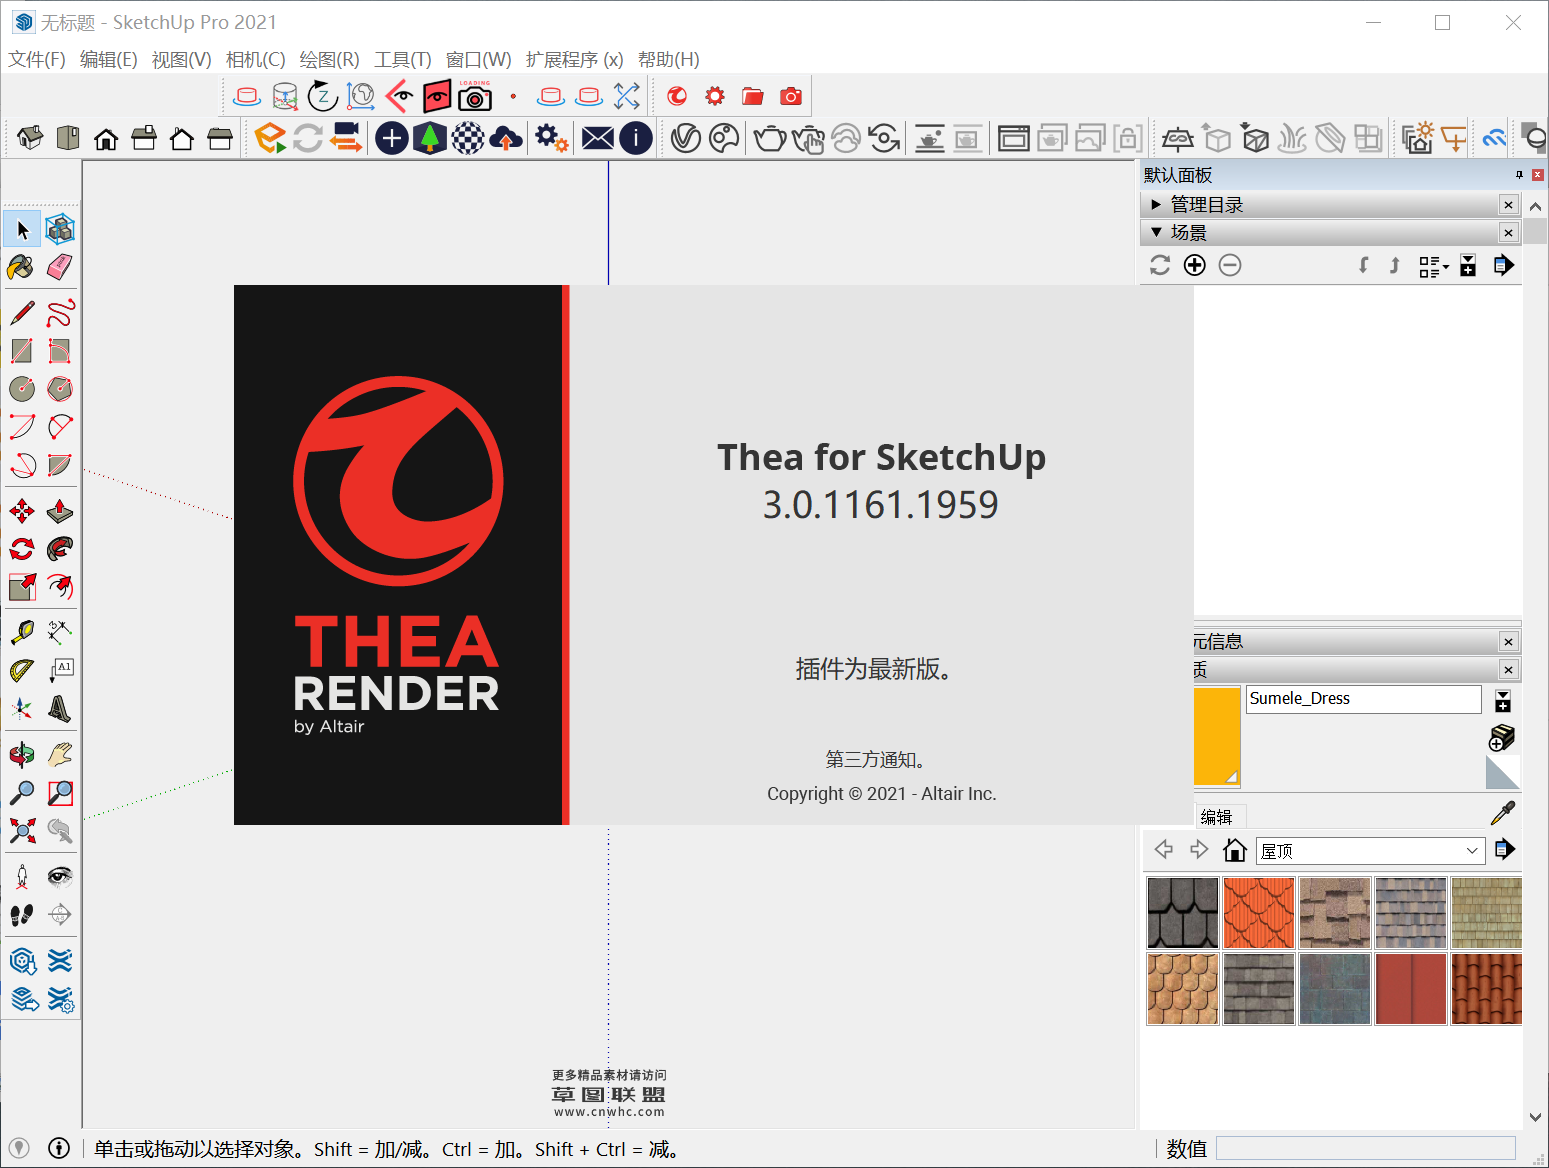Choose the Move tool with red arrows

22,512
